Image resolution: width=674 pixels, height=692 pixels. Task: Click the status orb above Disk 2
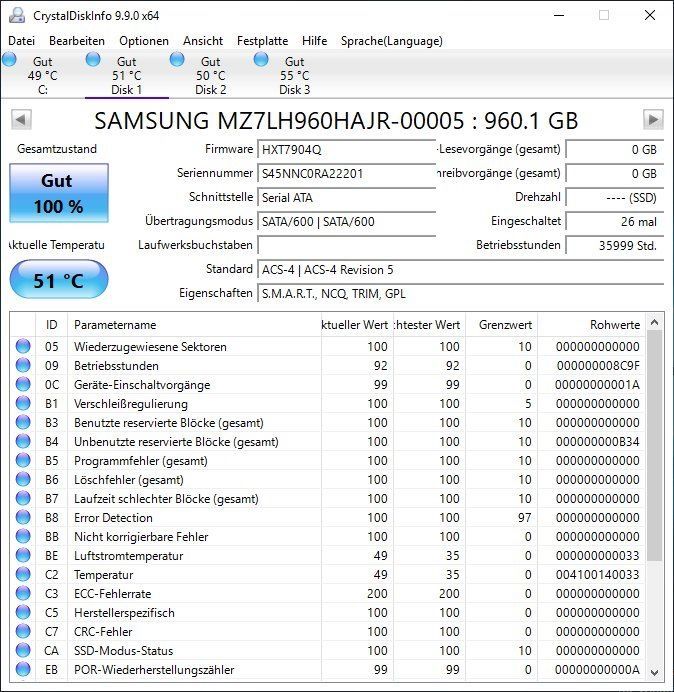coord(177,59)
